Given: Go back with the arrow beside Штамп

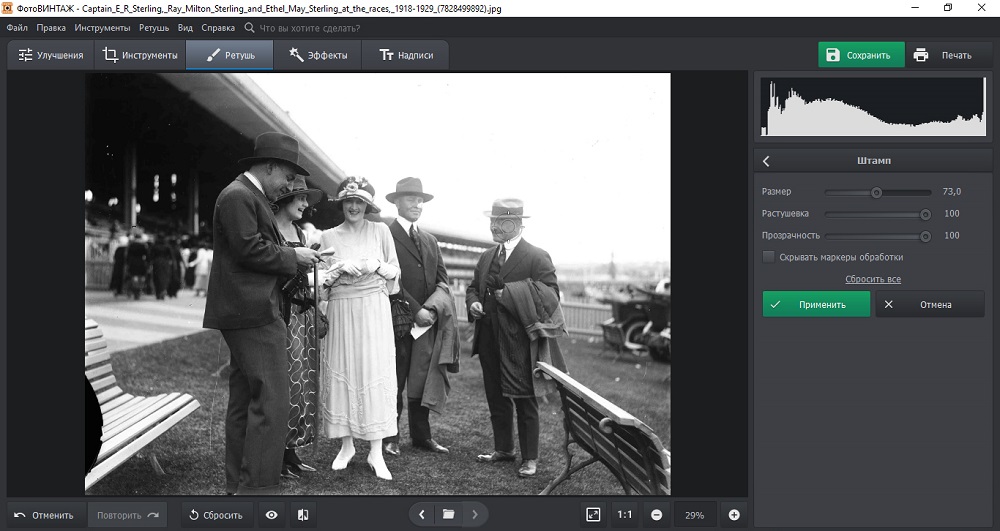Looking at the screenshot, I should coord(767,161).
